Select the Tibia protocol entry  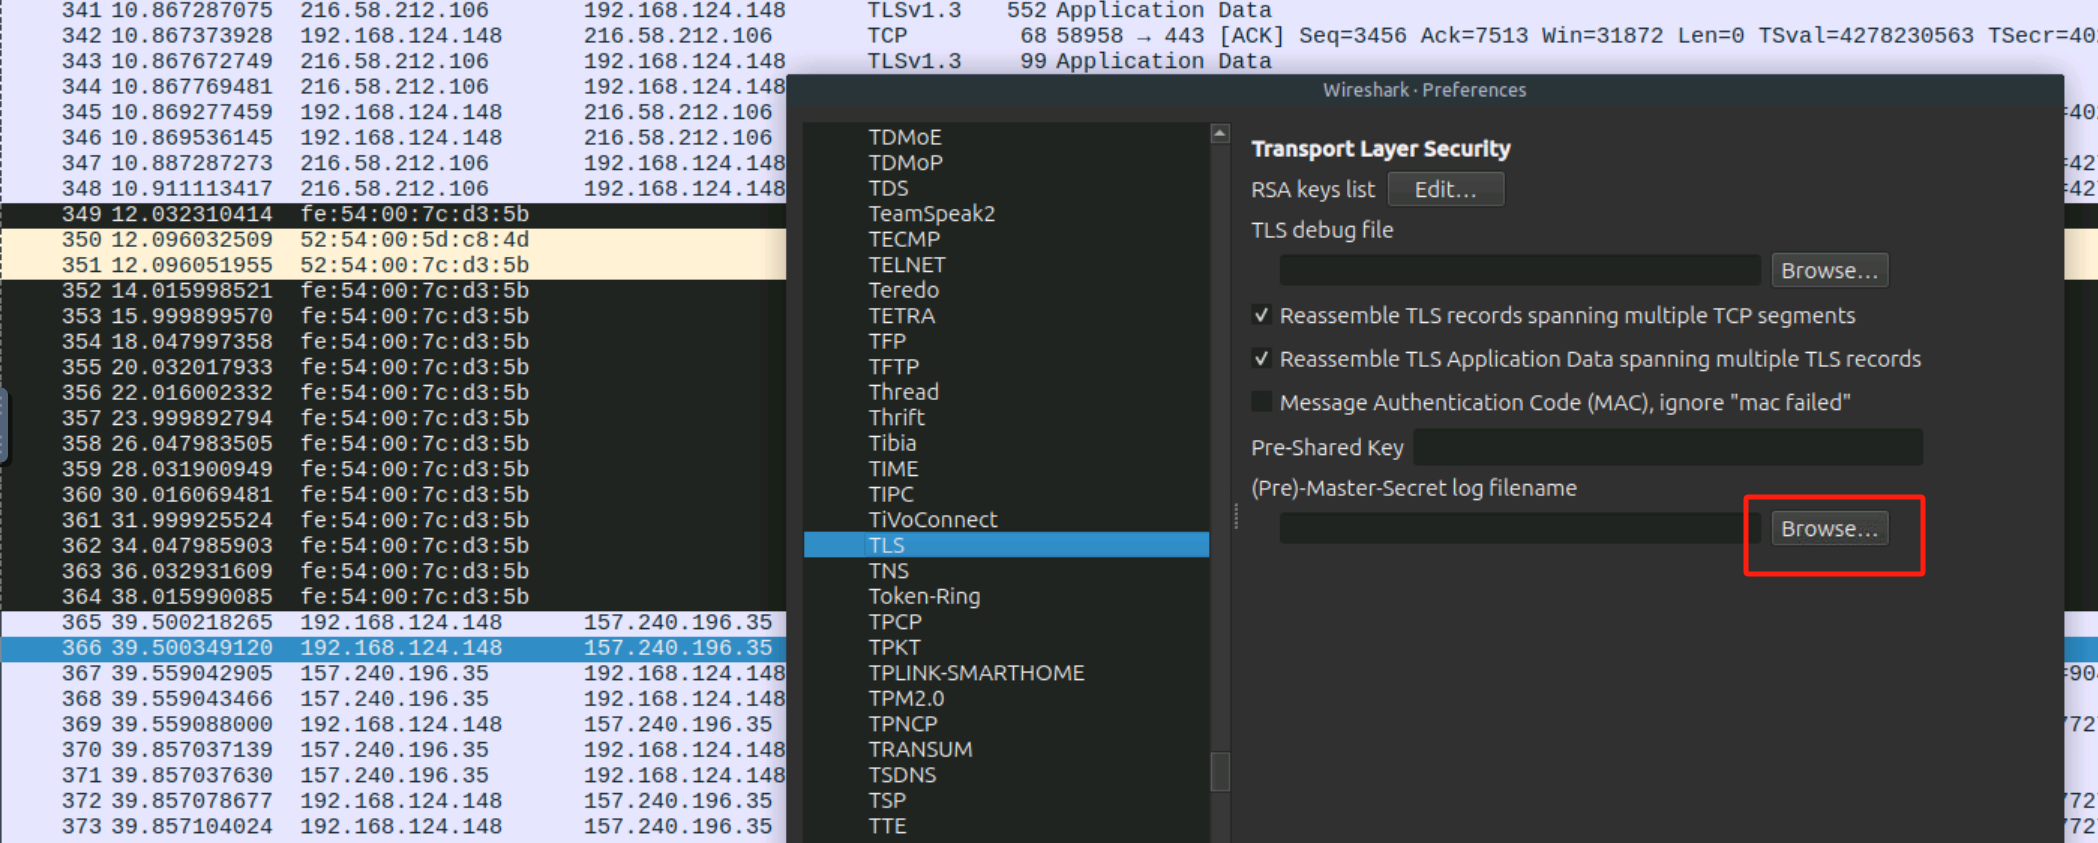1006,443
